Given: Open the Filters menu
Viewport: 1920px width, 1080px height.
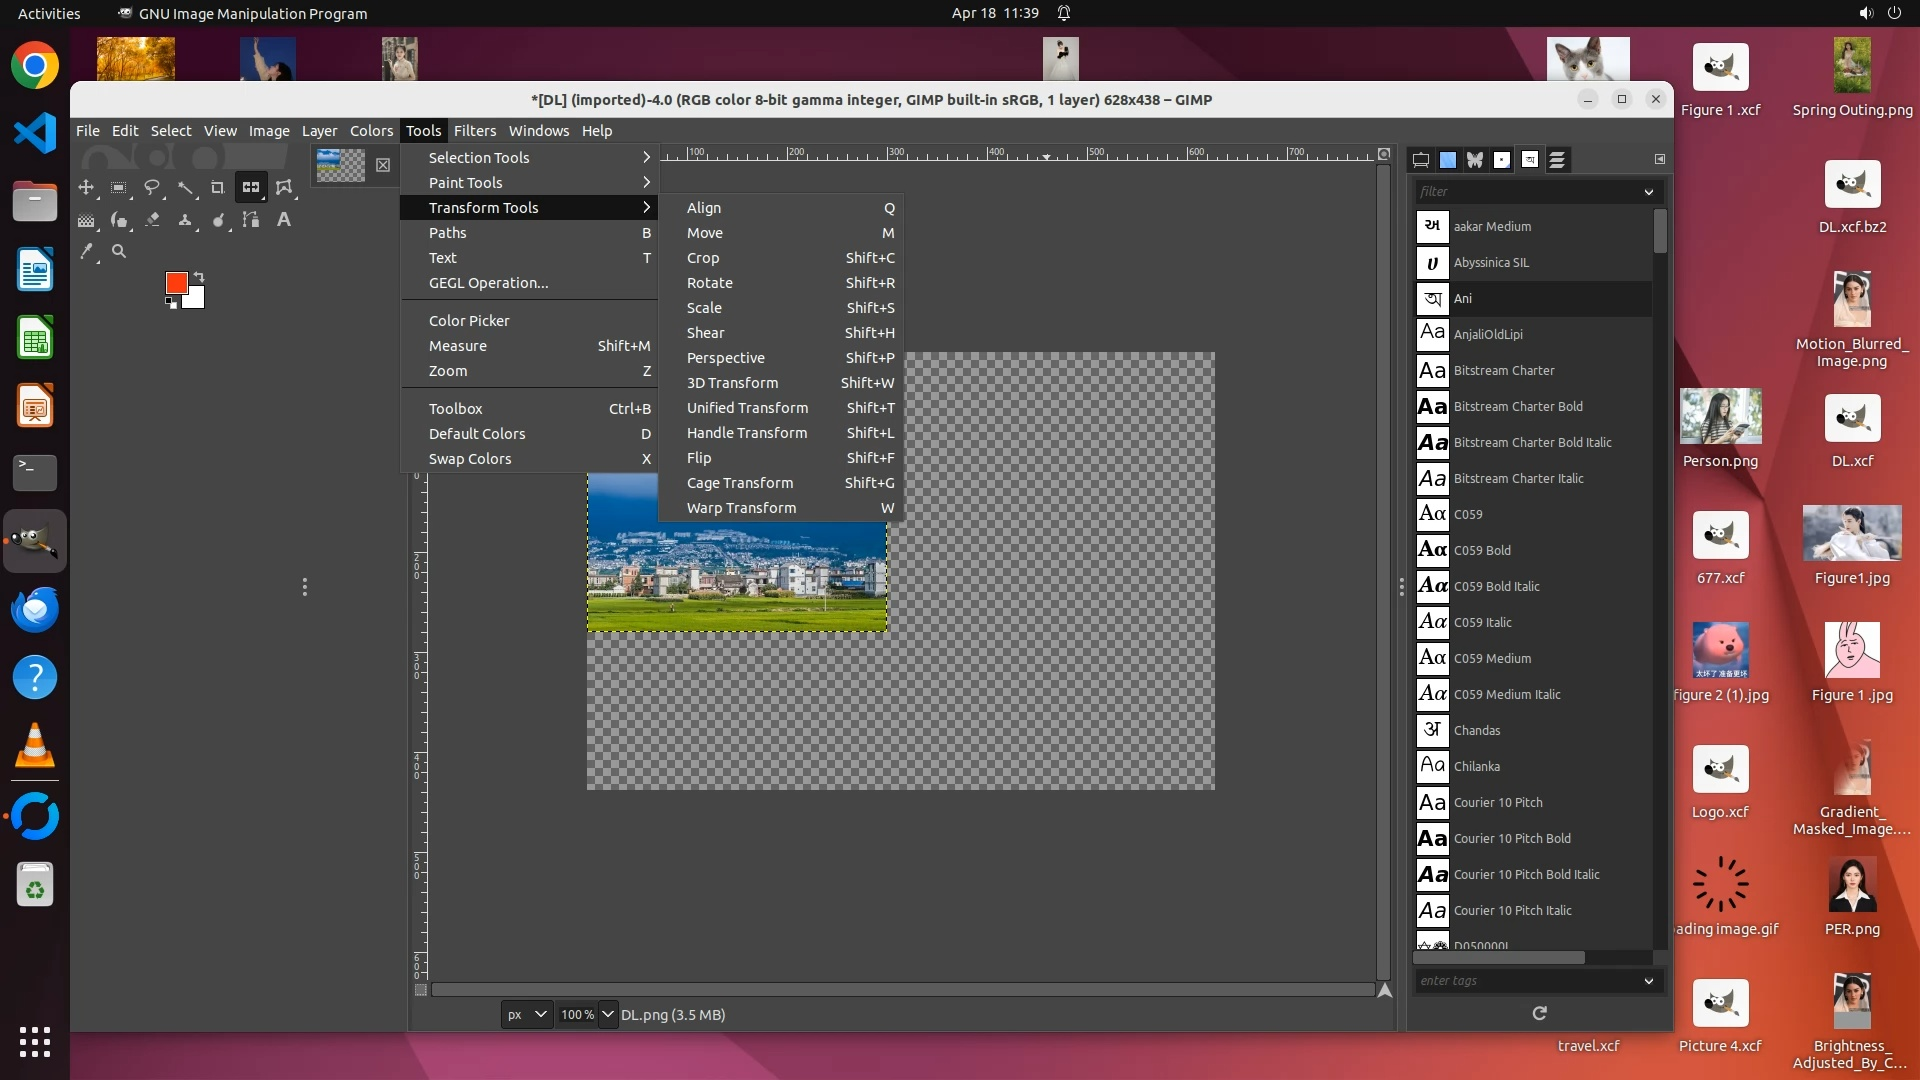Looking at the screenshot, I should pos(474,131).
